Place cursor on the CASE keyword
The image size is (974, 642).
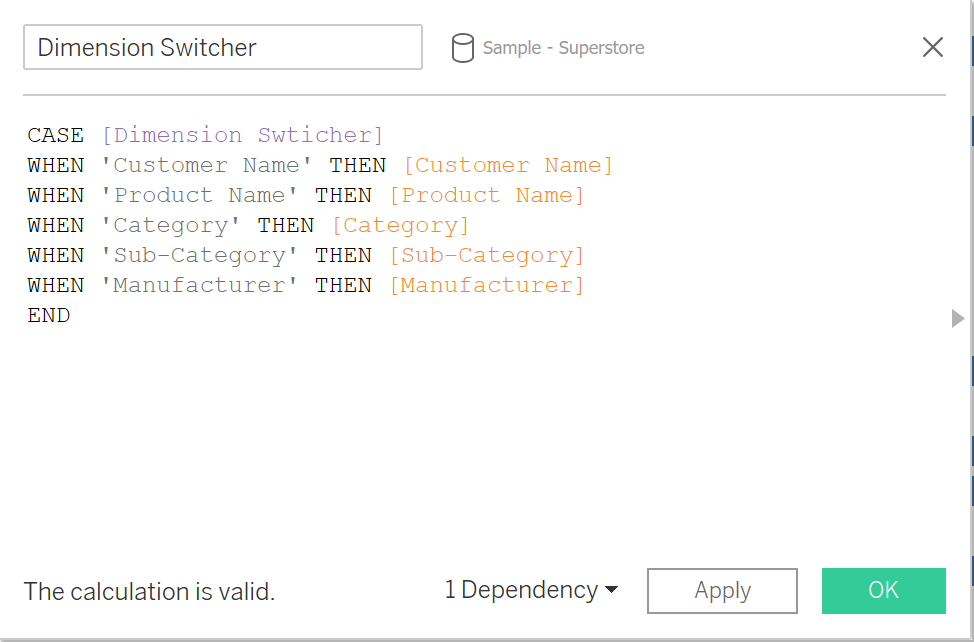click(56, 135)
